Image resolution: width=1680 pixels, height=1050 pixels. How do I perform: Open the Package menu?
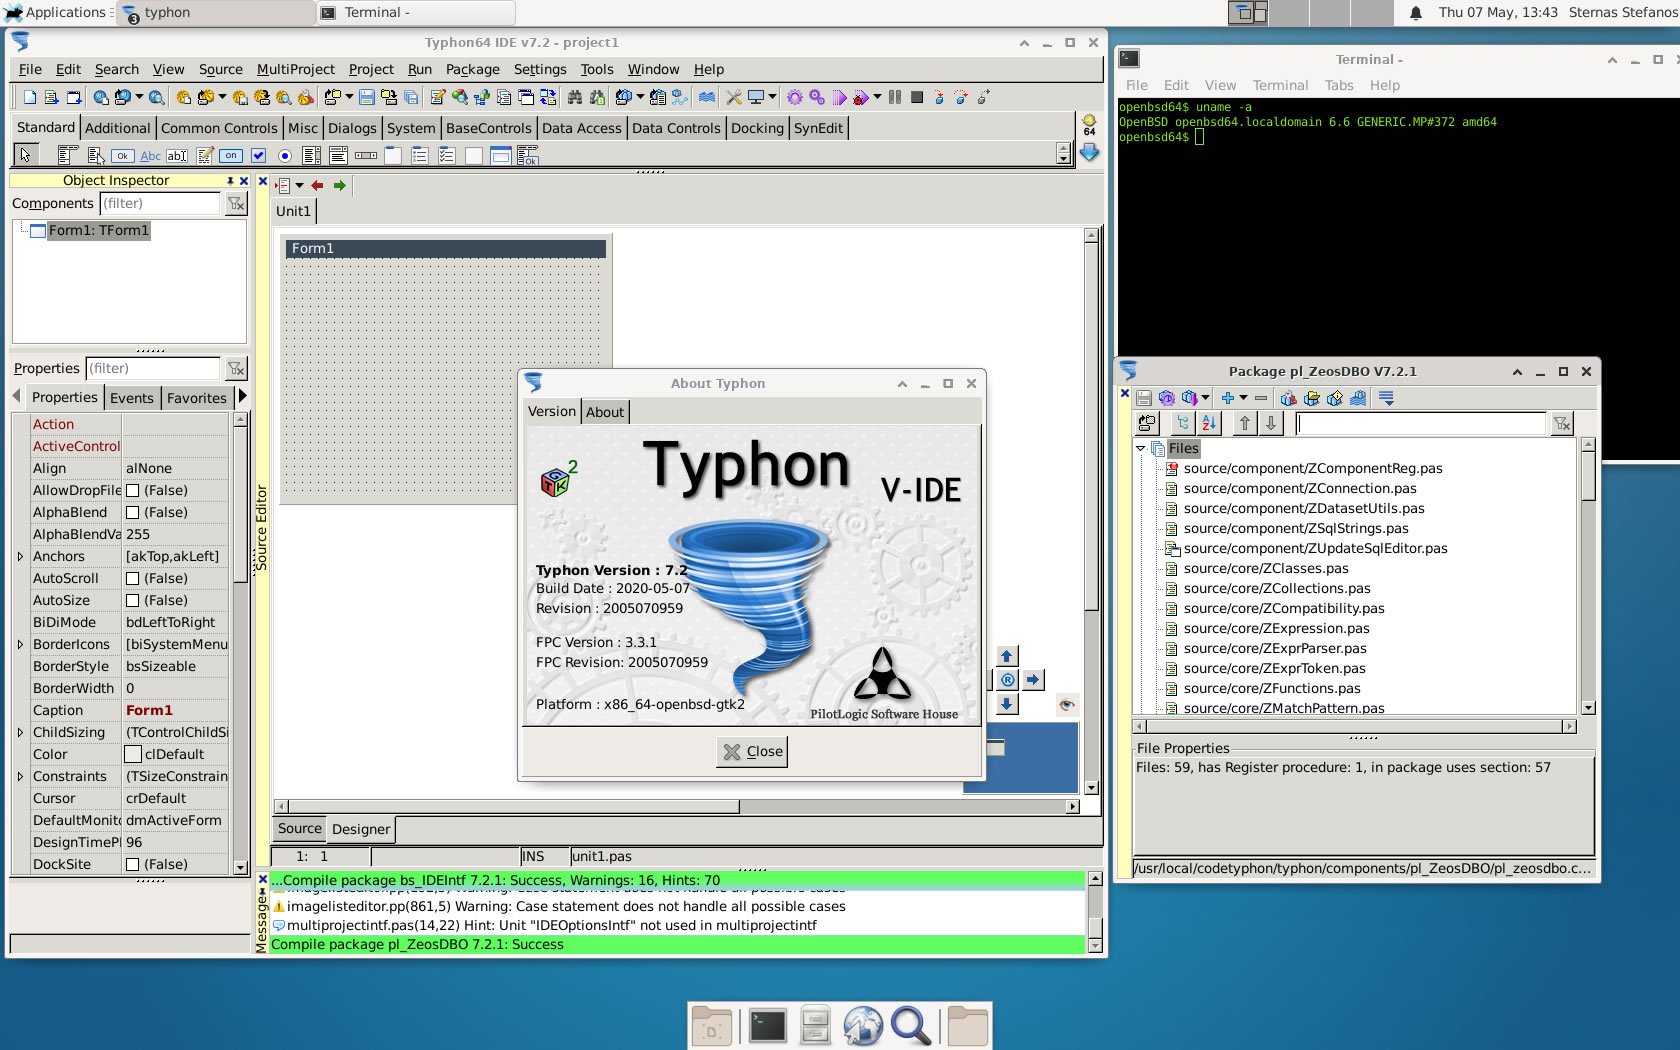point(472,69)
